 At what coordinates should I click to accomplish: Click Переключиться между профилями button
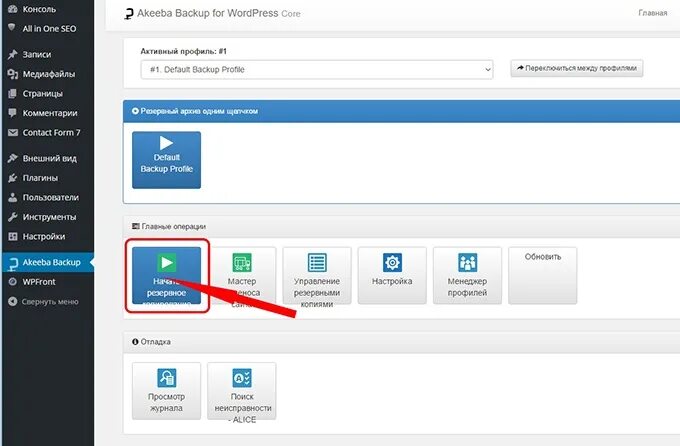pyautogui.click(x=576, y=68)
